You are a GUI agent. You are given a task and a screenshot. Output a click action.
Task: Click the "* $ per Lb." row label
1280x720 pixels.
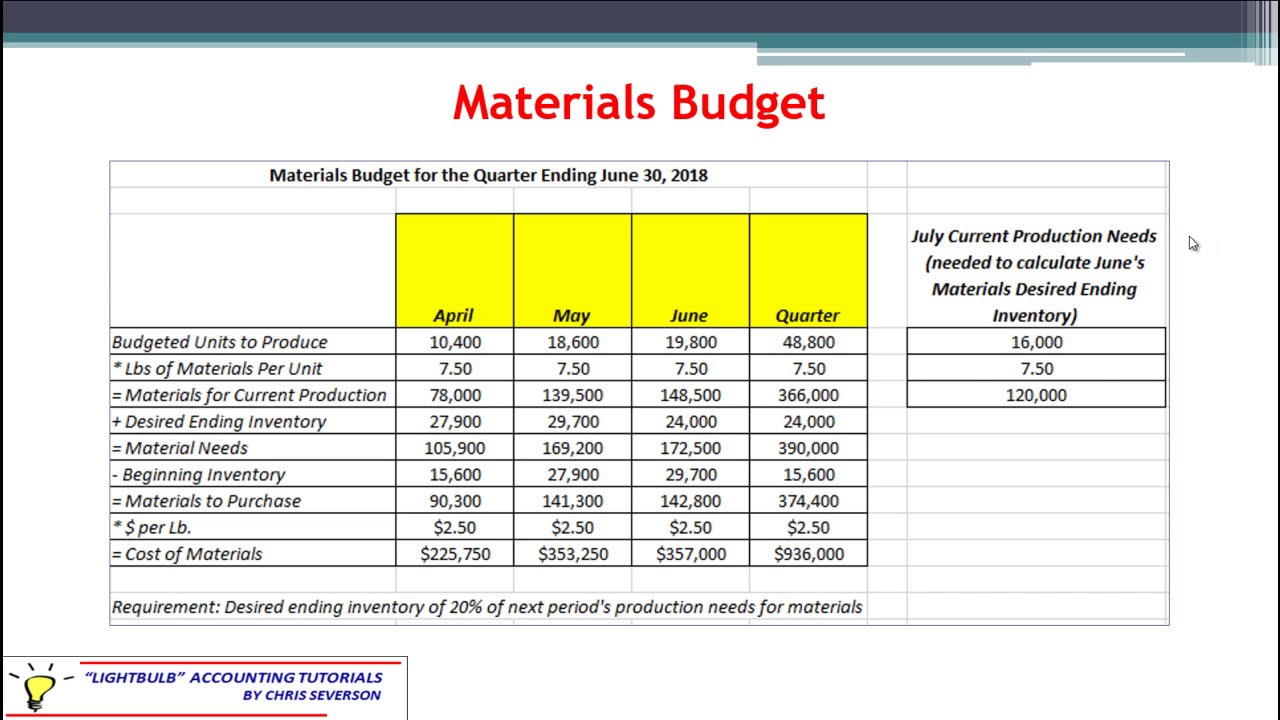[x=151, y=527]
